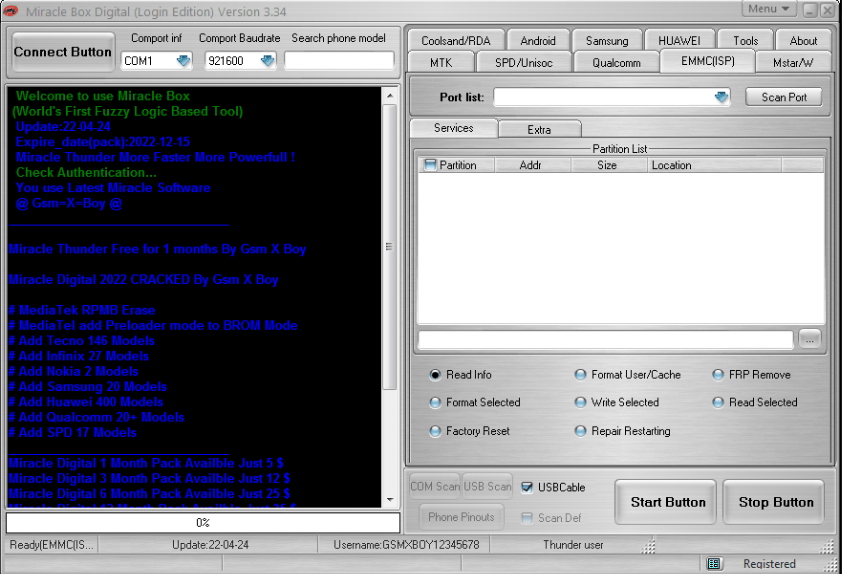Click the Update:22-04-24 status bar entry

(210, 545)
